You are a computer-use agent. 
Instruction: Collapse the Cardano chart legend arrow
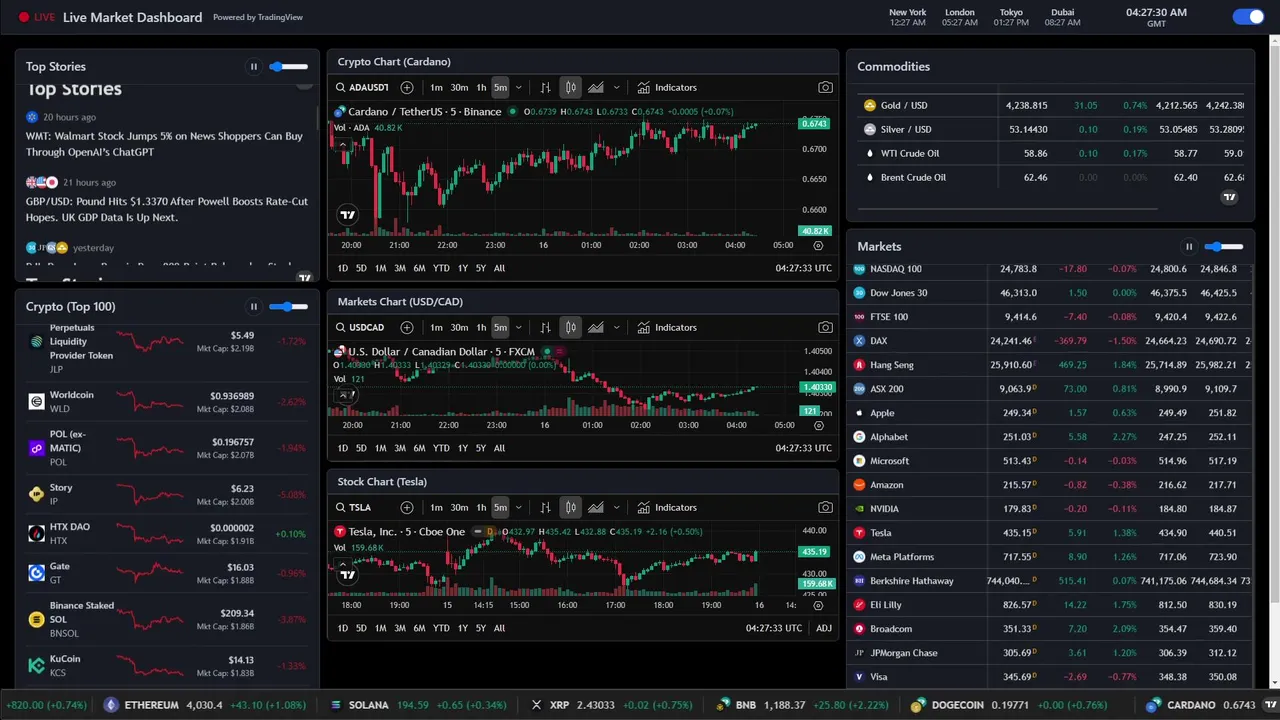(344, 145)
